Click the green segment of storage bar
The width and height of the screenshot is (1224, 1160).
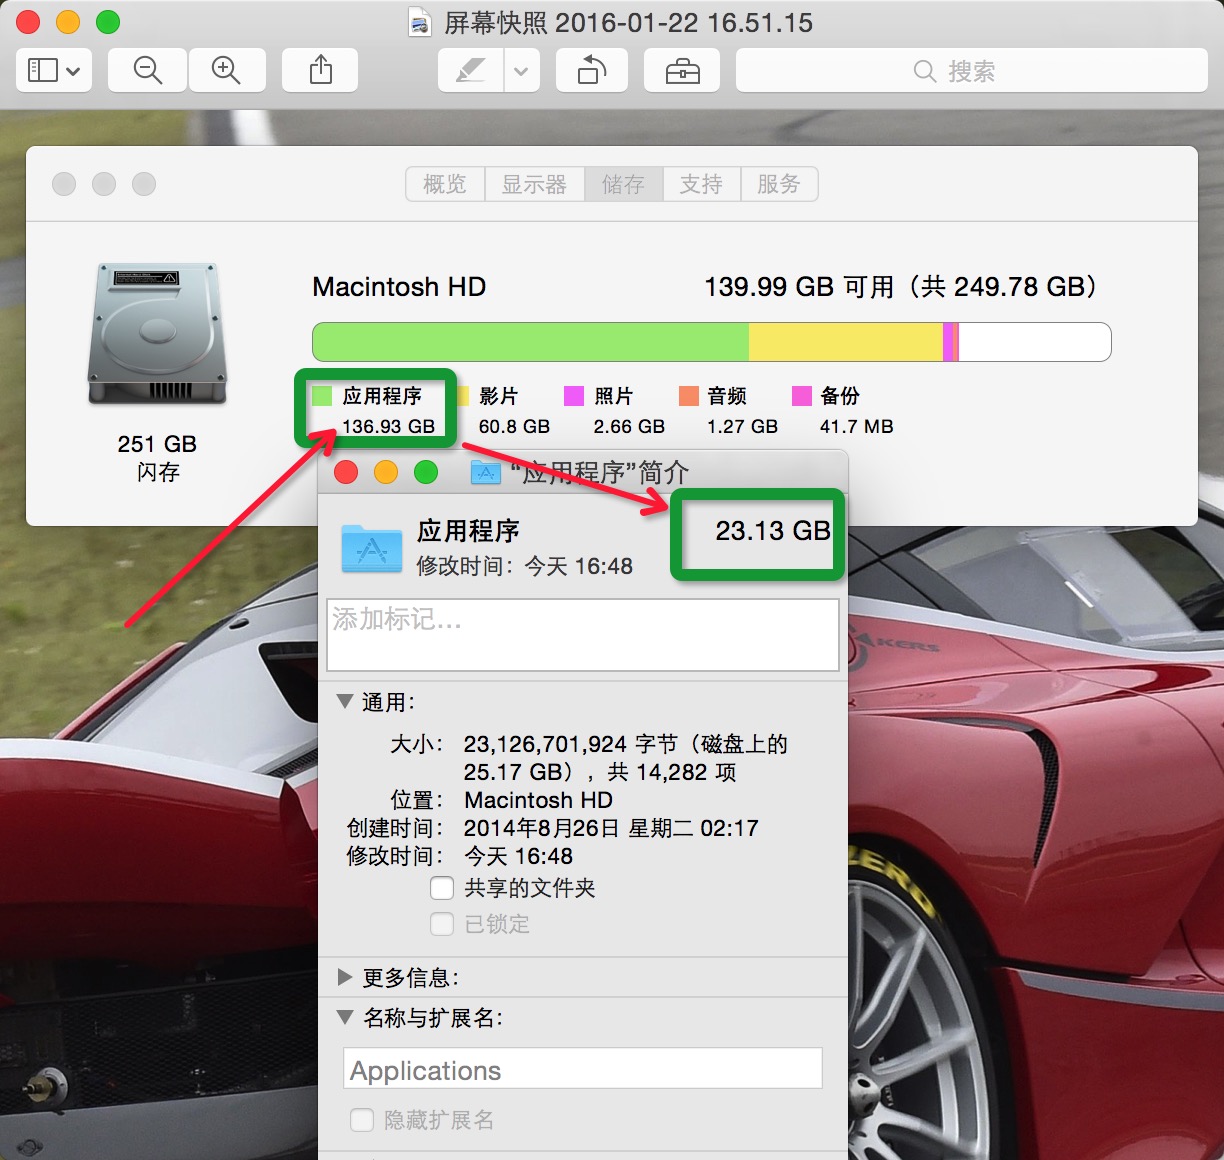(531, 342)
